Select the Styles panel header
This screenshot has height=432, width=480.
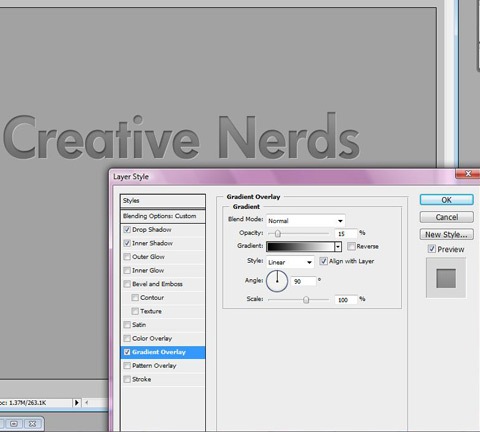coord(163,201)
